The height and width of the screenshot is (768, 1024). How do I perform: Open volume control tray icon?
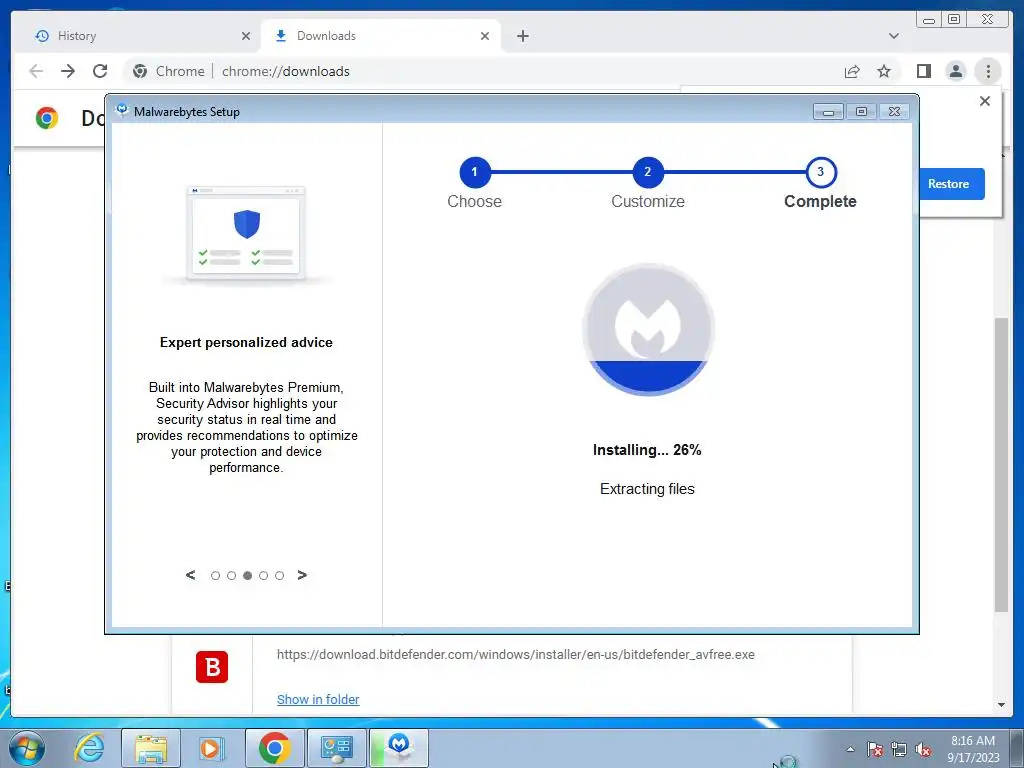(923, 749)
